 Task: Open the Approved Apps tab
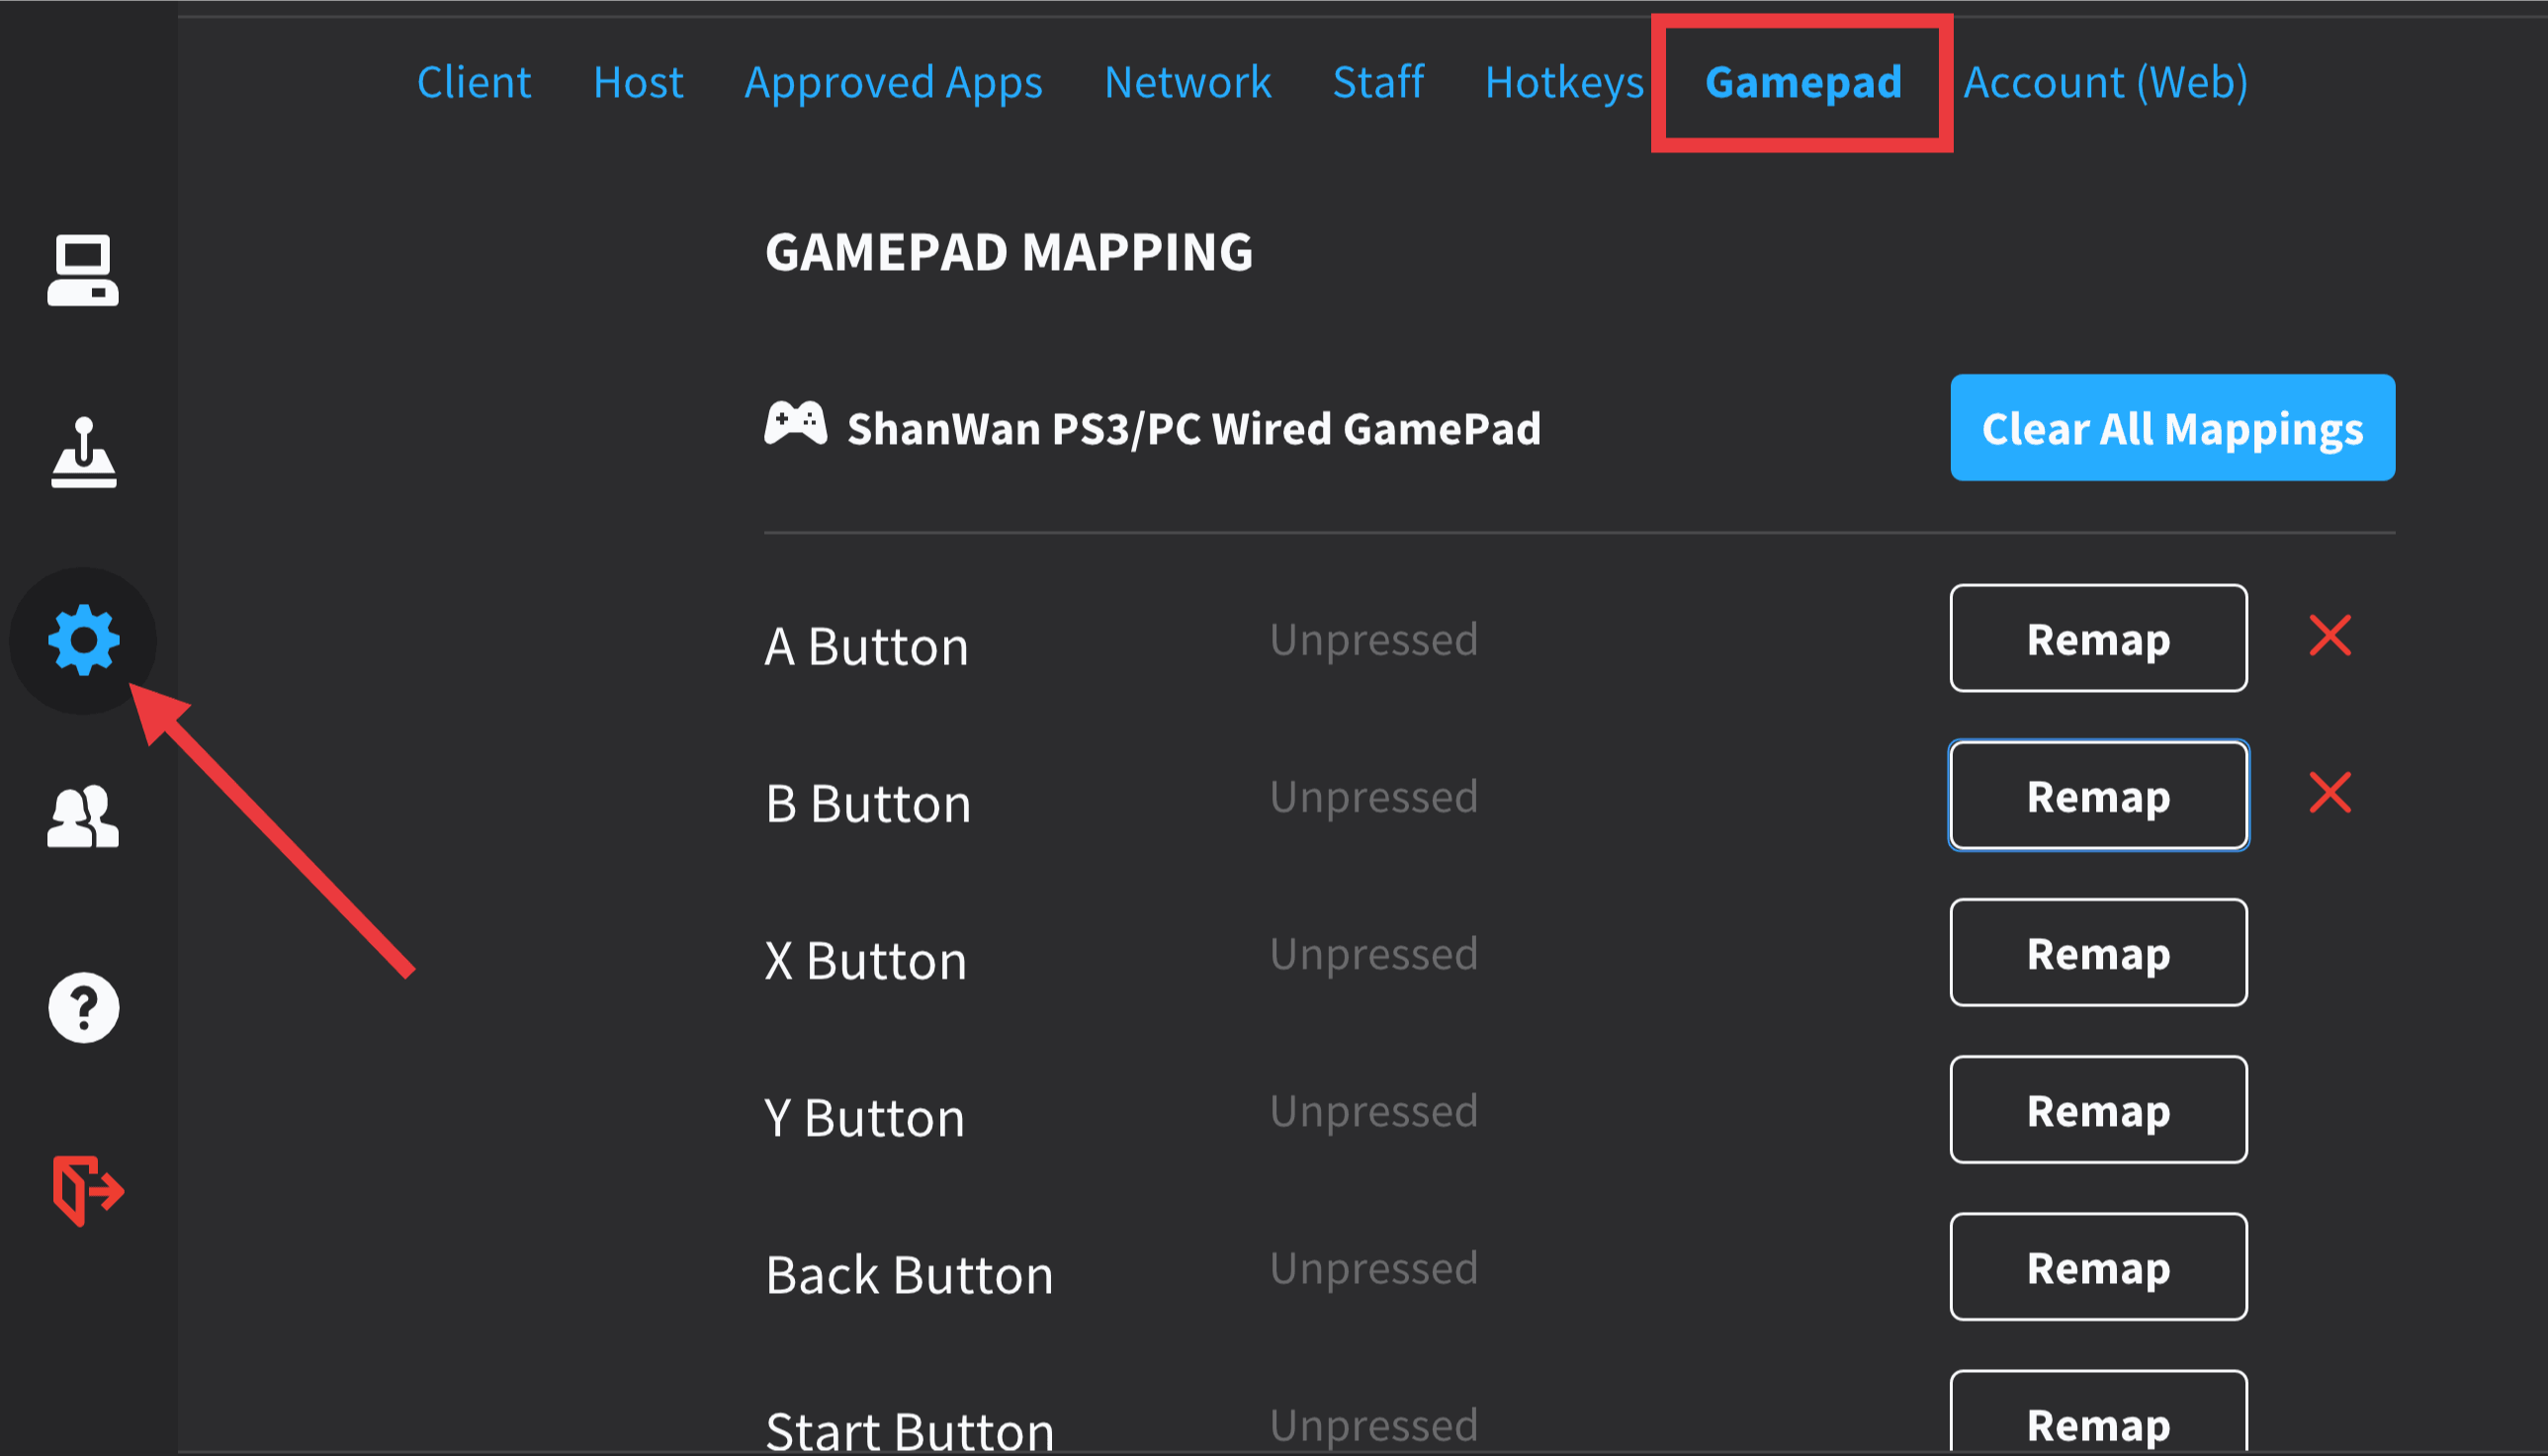pyautogui.click(x=893, y=83)
